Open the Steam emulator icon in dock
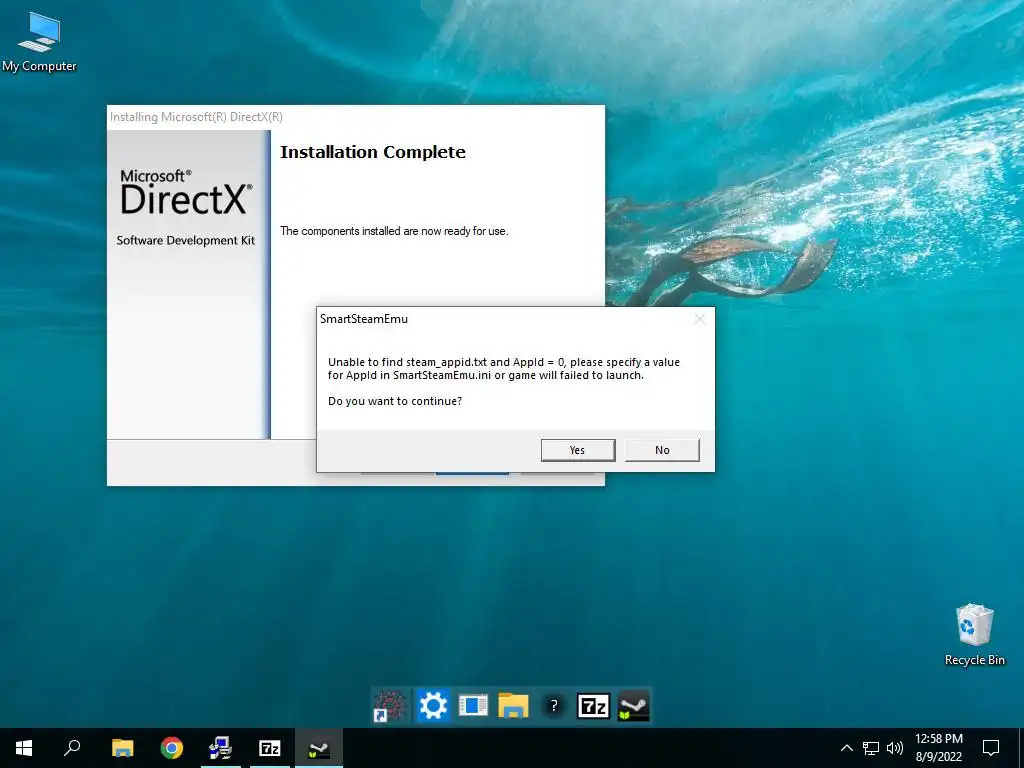1024x768 pixels. [633, 706]
